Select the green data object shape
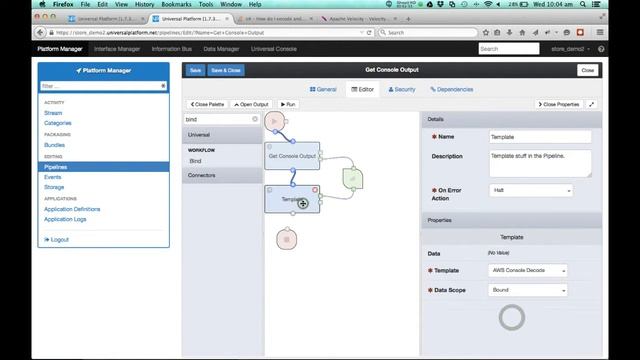Screen dimensions: 640x360 point(353,178)
